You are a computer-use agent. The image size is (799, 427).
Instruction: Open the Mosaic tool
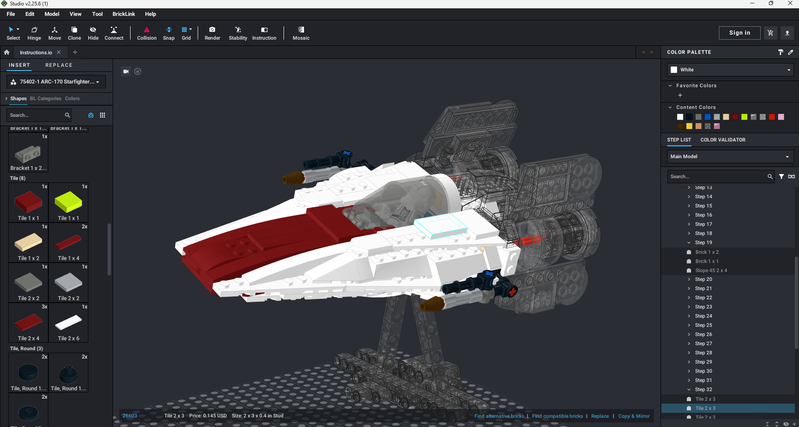click(x=301, y=33)
